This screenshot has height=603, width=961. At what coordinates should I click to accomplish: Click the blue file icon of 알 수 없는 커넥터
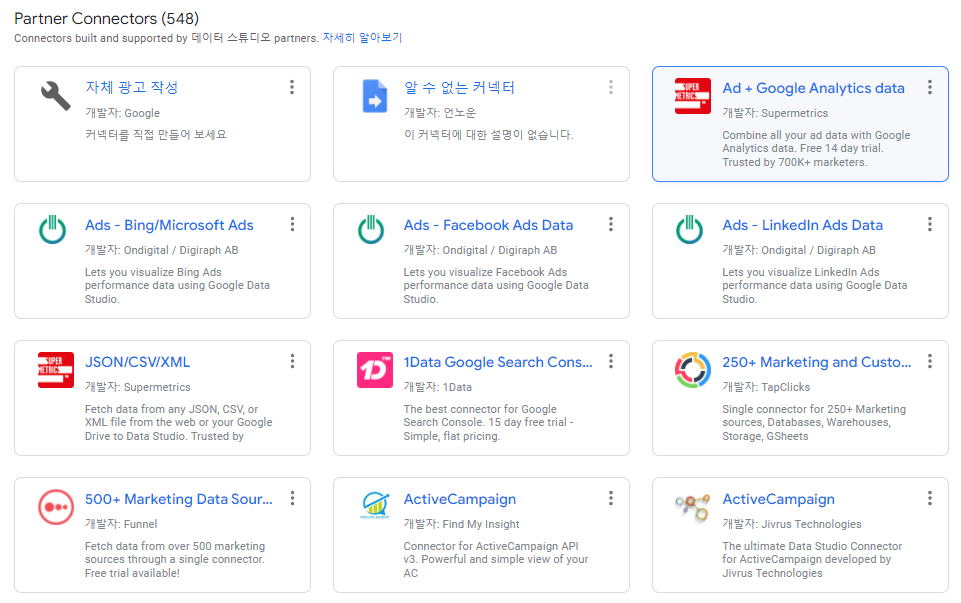point(374,96)
